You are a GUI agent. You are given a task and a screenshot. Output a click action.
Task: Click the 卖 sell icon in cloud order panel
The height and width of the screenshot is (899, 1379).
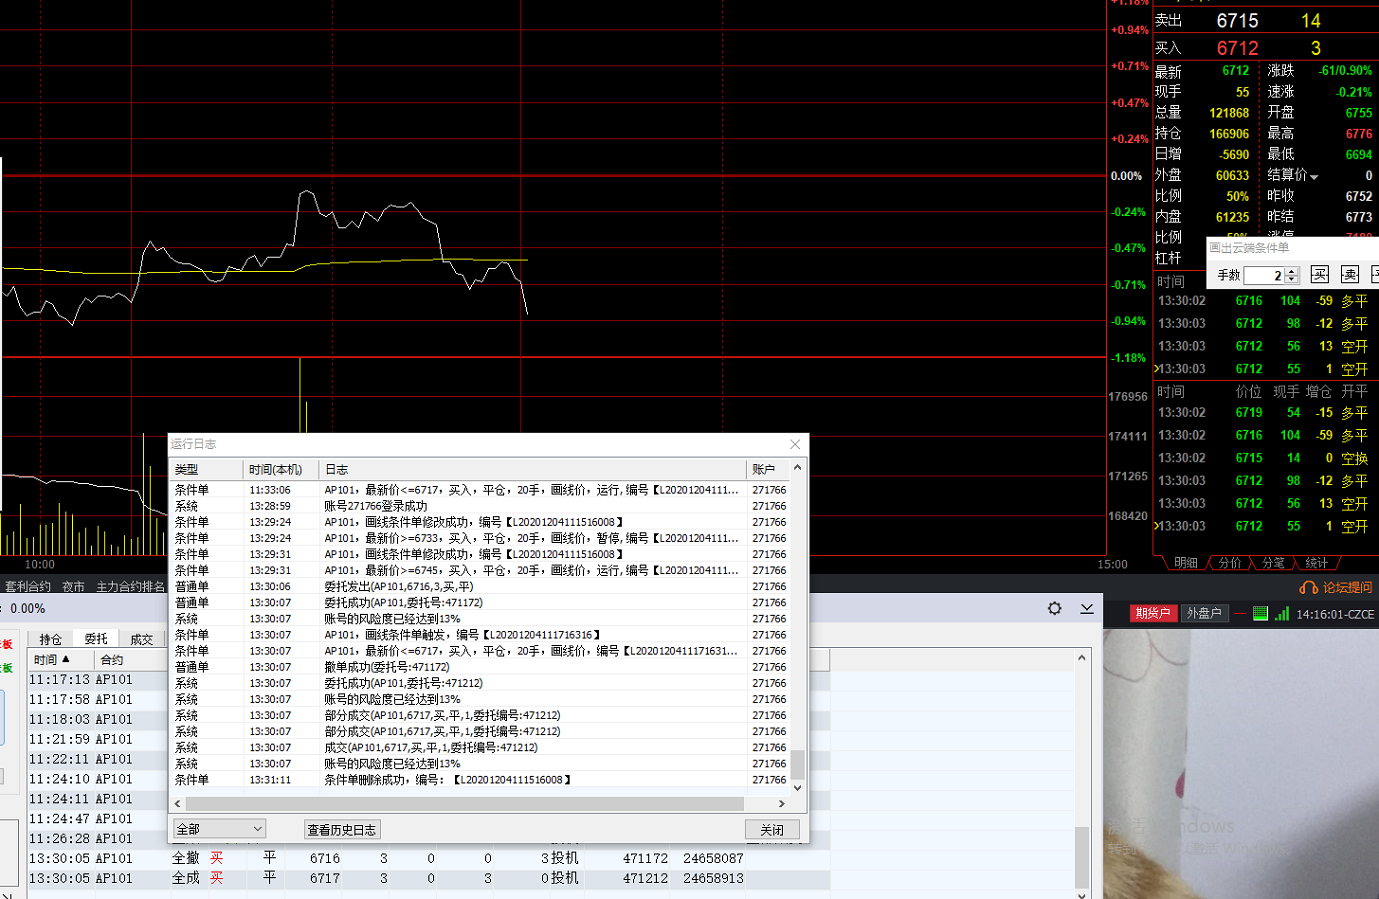tap(1350, 275)
